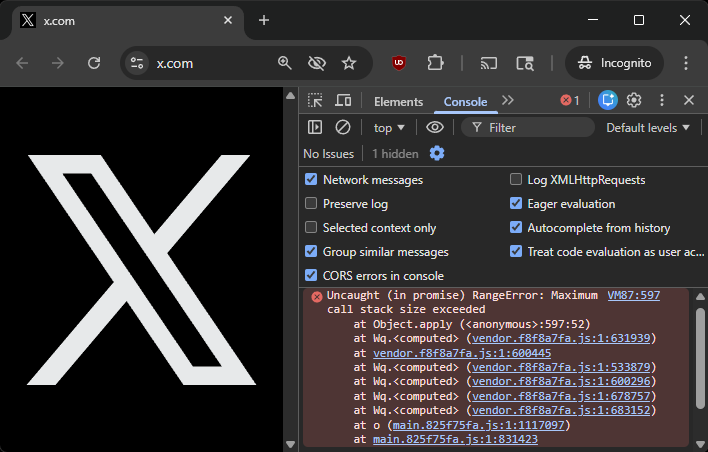Open link vendor.f8f8a7fa.js:1:533879
Screen dimensions: 708x452
pyautogui.click(x=561, y=367)
